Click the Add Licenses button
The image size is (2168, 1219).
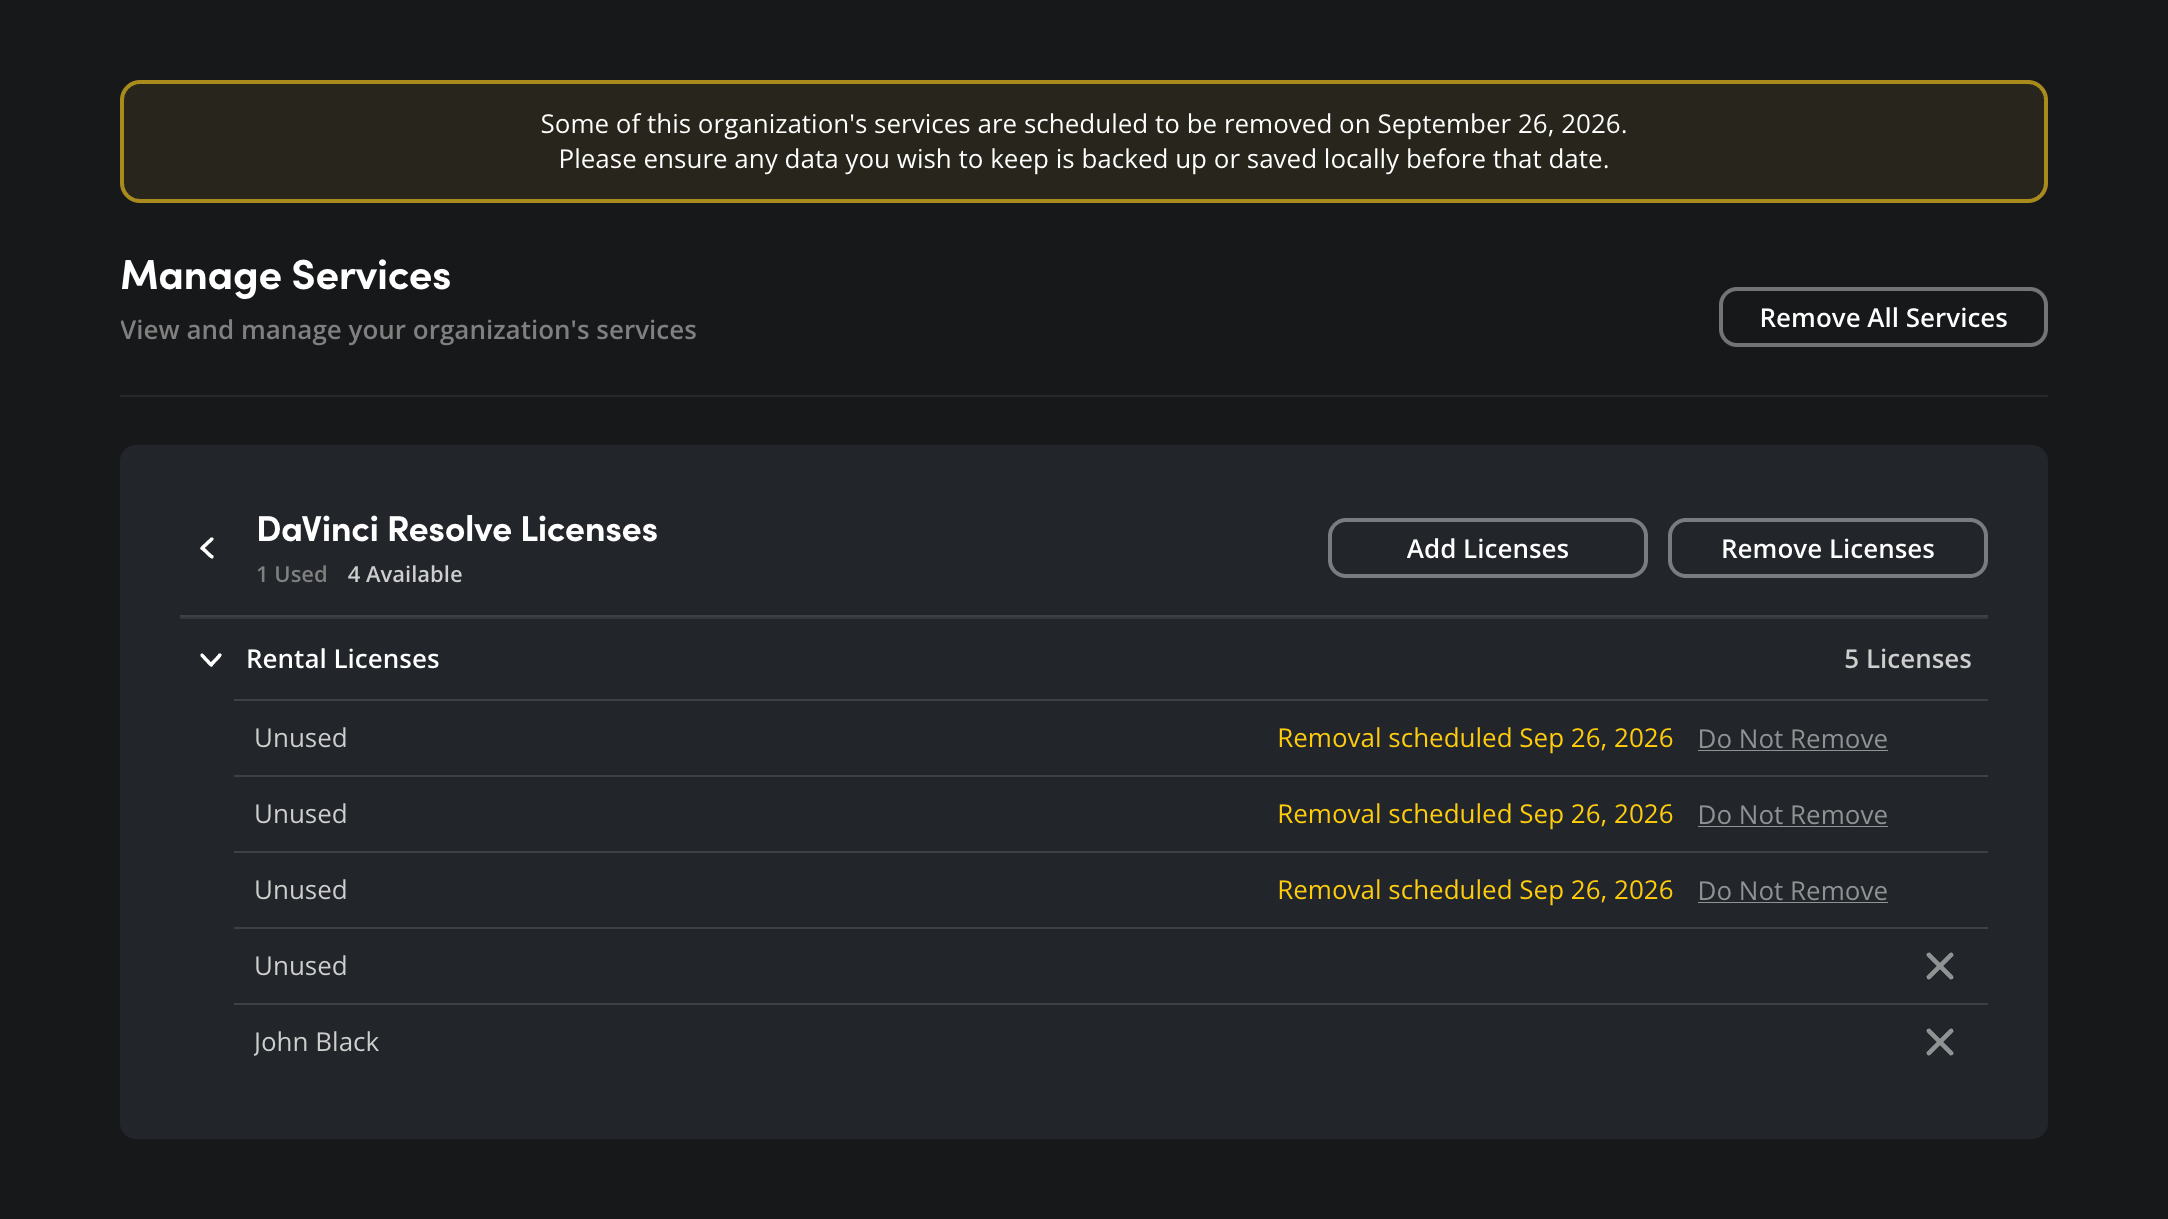tap(1487, 548)
